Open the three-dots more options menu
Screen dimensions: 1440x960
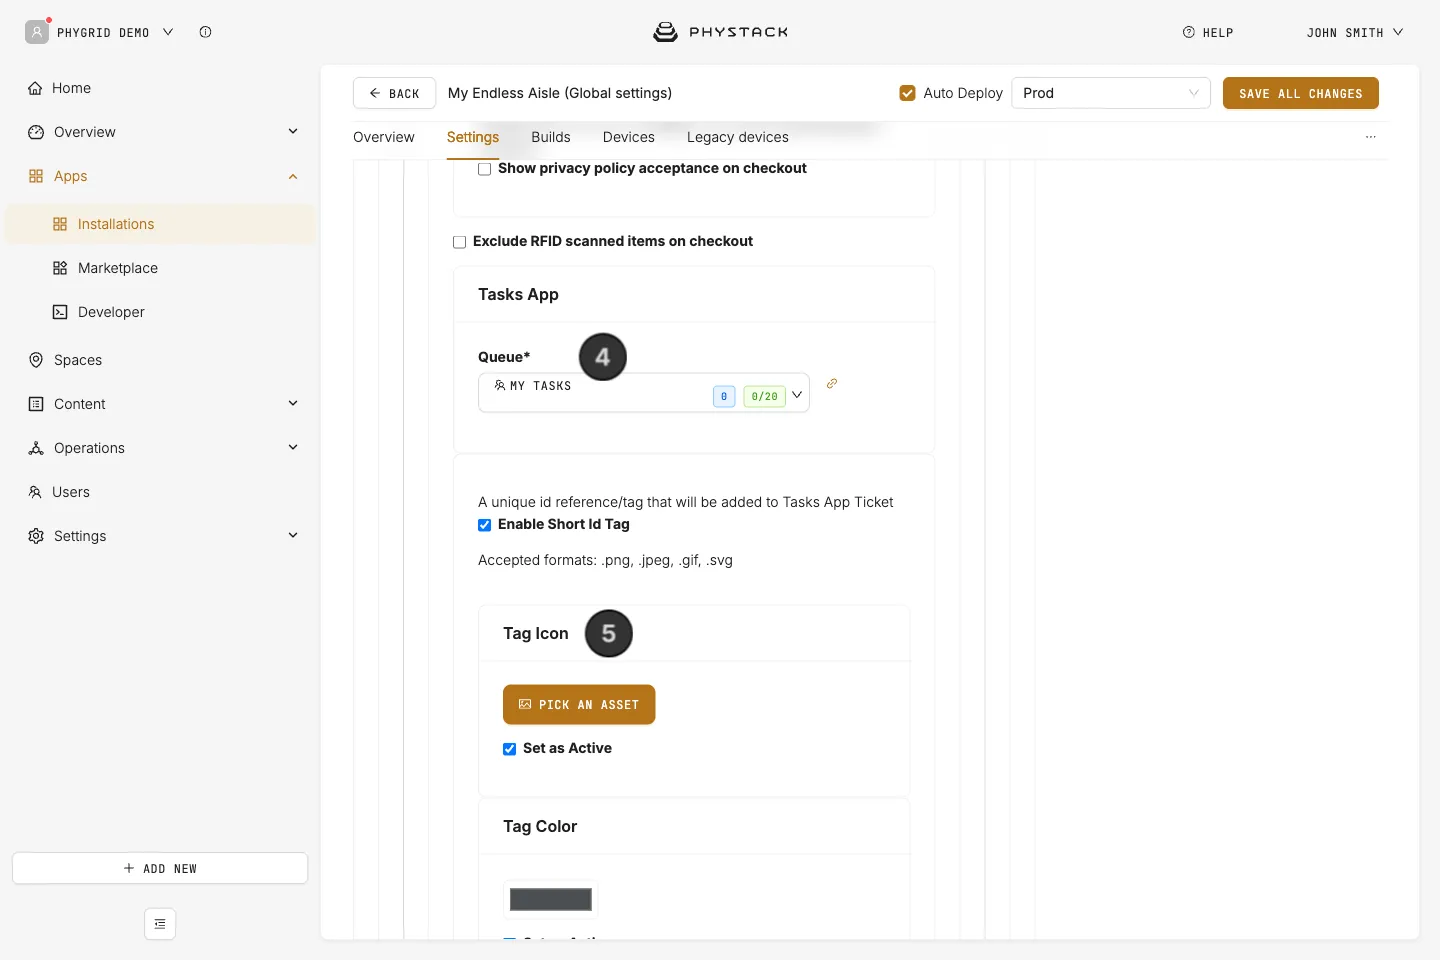1371,137
